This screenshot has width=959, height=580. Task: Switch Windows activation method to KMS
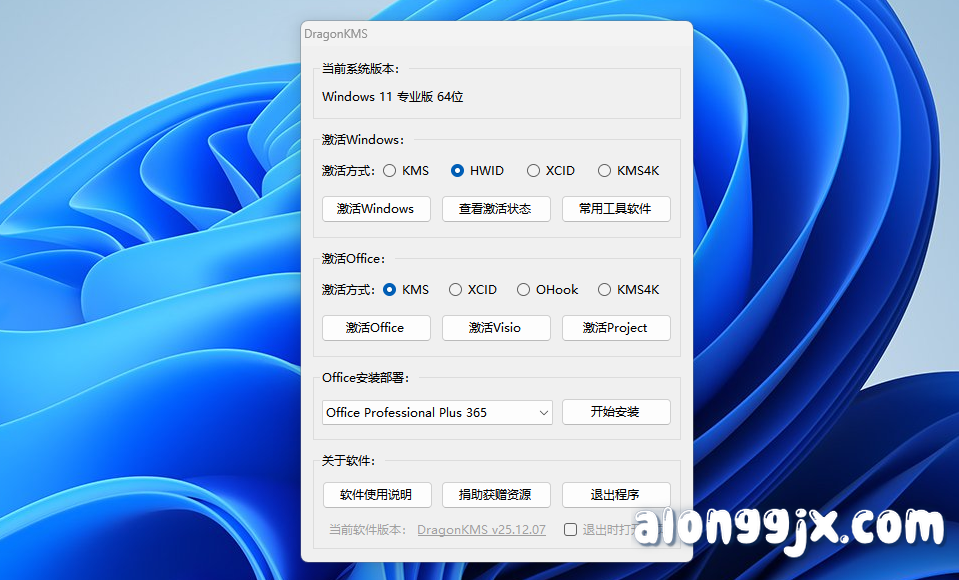tap(388, 170)
